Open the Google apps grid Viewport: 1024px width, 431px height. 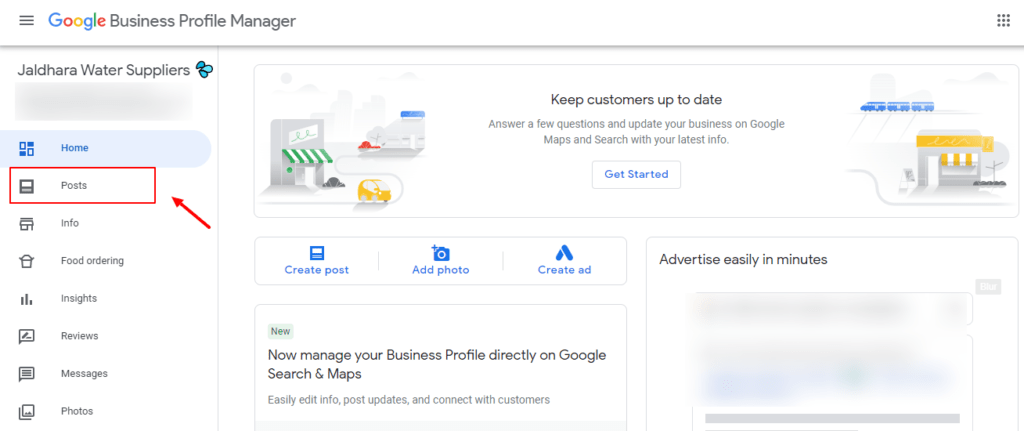[x=1004, y=21]
